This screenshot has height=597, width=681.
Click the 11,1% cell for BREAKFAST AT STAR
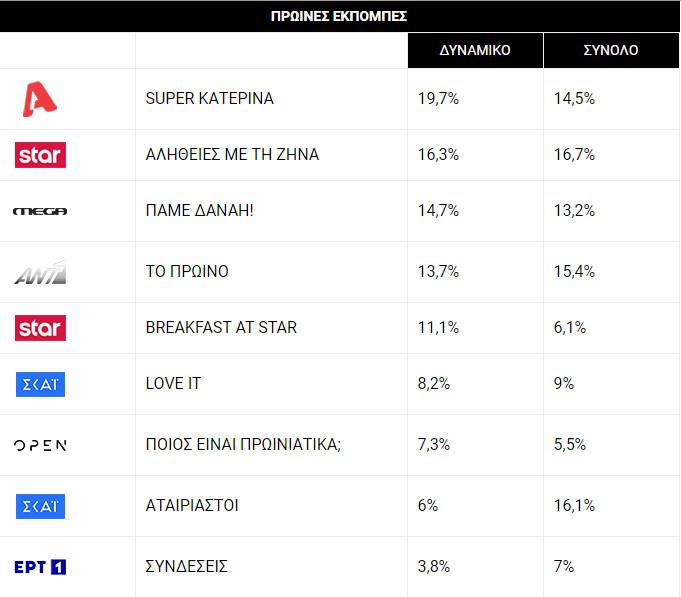pos(436,327)
